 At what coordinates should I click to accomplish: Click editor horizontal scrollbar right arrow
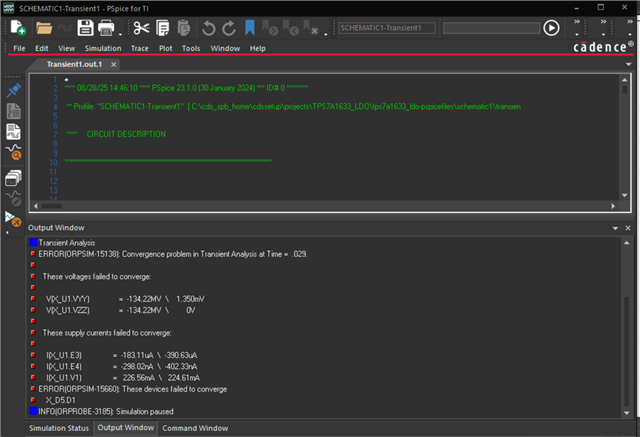(x=613, y=206)
